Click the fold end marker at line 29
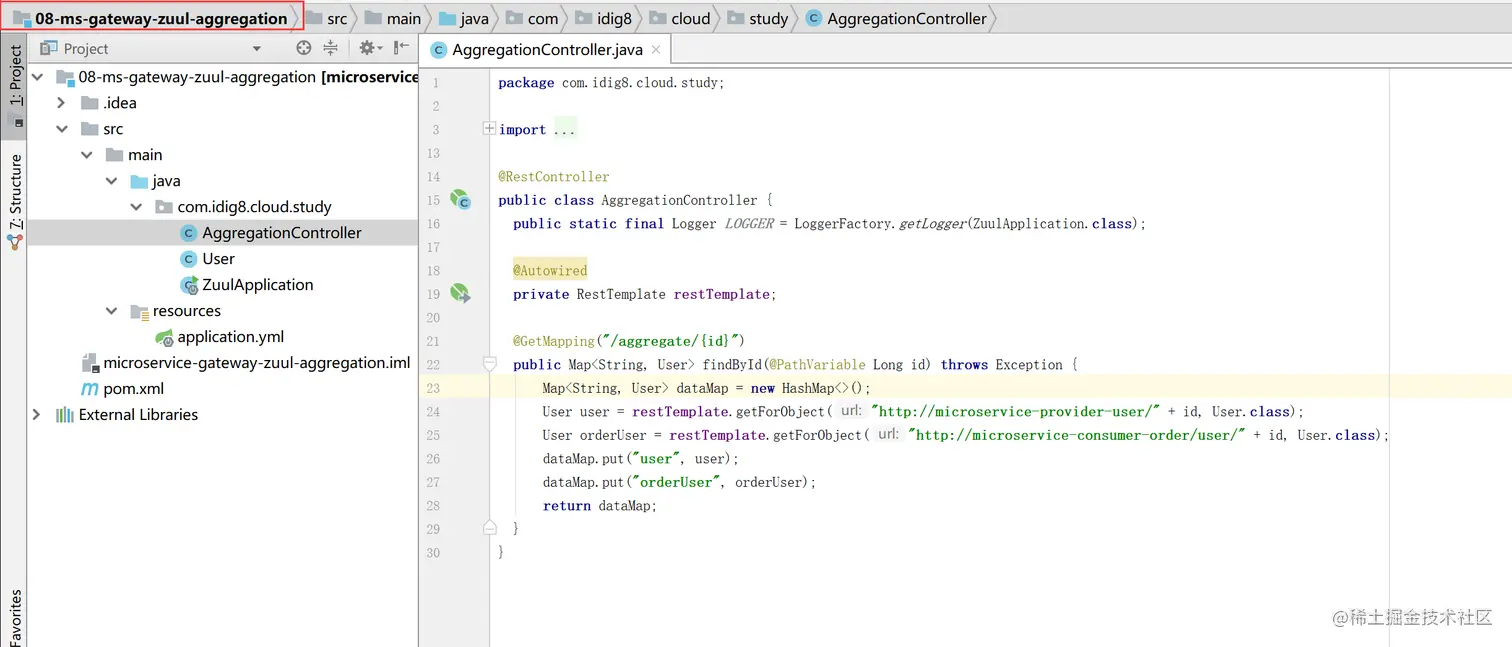The image size is (1512, 647). coord(489,527)
